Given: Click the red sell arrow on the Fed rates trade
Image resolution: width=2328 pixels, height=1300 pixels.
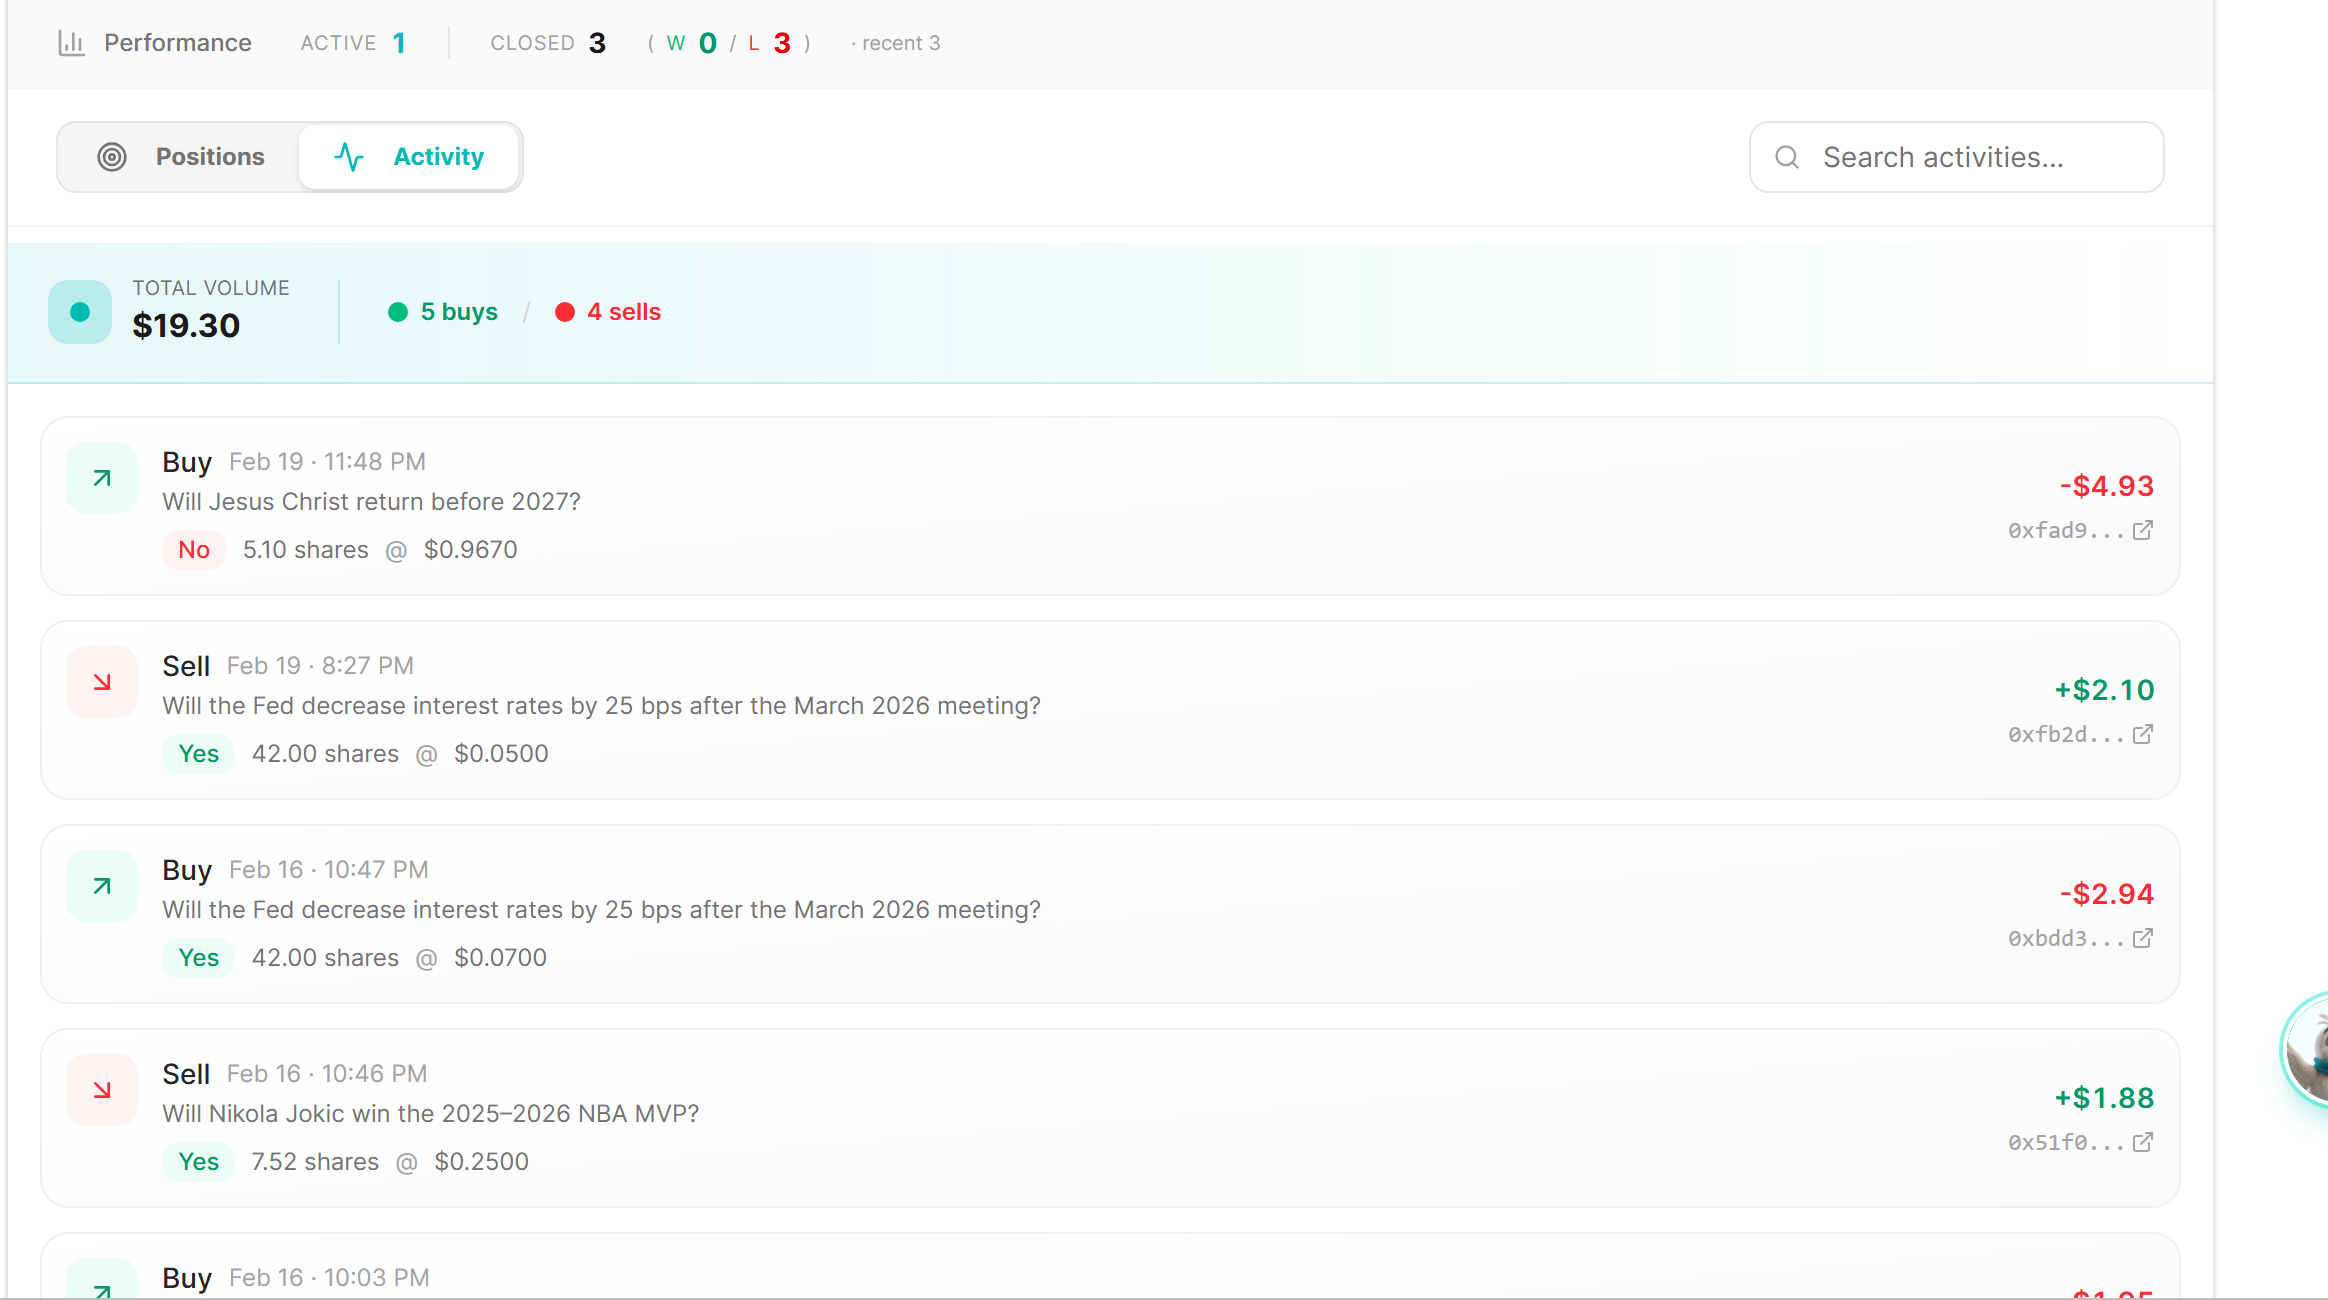Looking at the screenshot, I should pyautogui.click(x=102, y=682).
